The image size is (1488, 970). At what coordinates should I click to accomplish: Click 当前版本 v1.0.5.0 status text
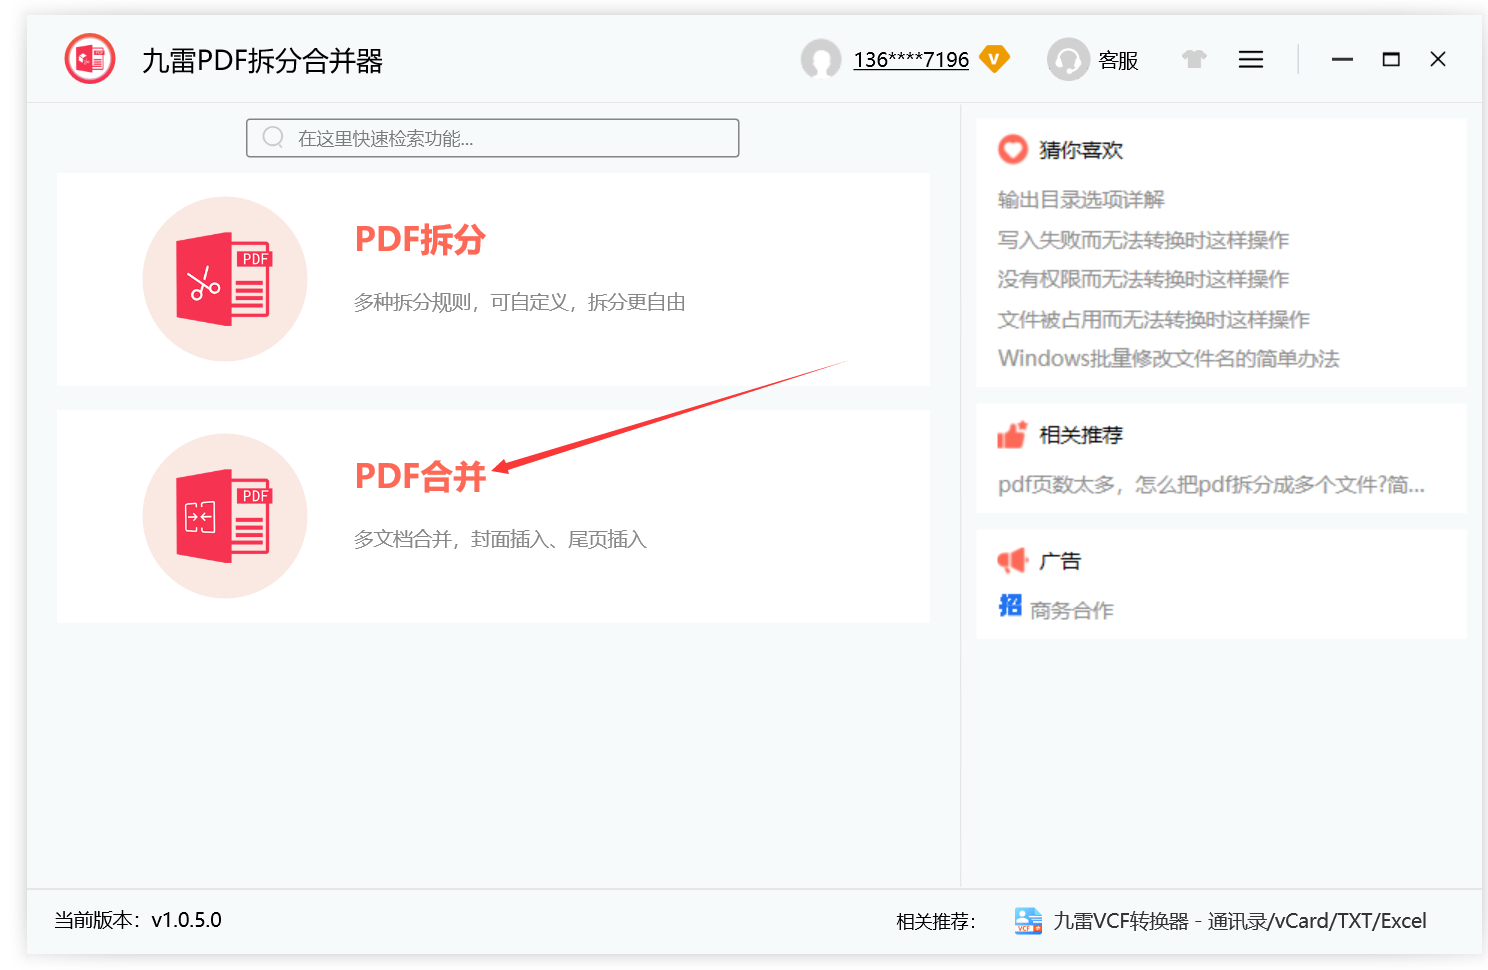(138, 920)
